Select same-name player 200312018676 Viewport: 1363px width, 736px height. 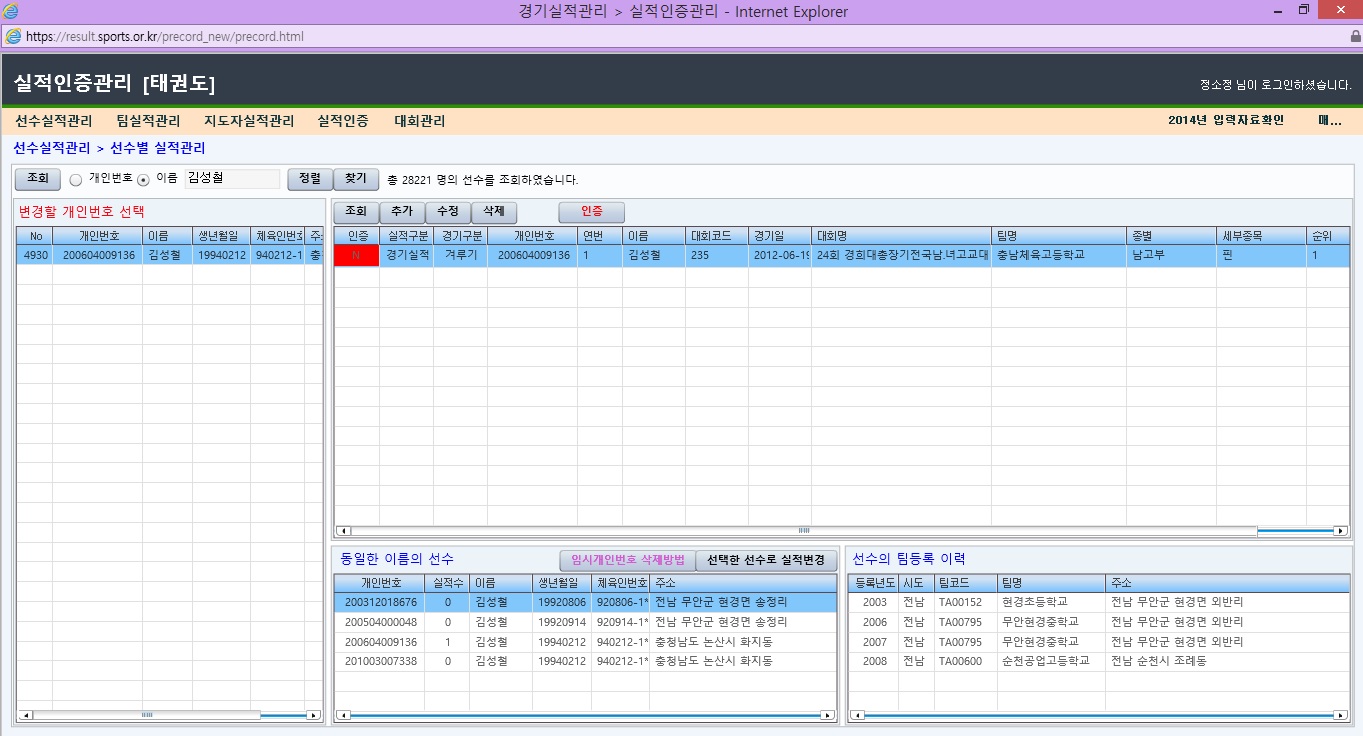585,602
